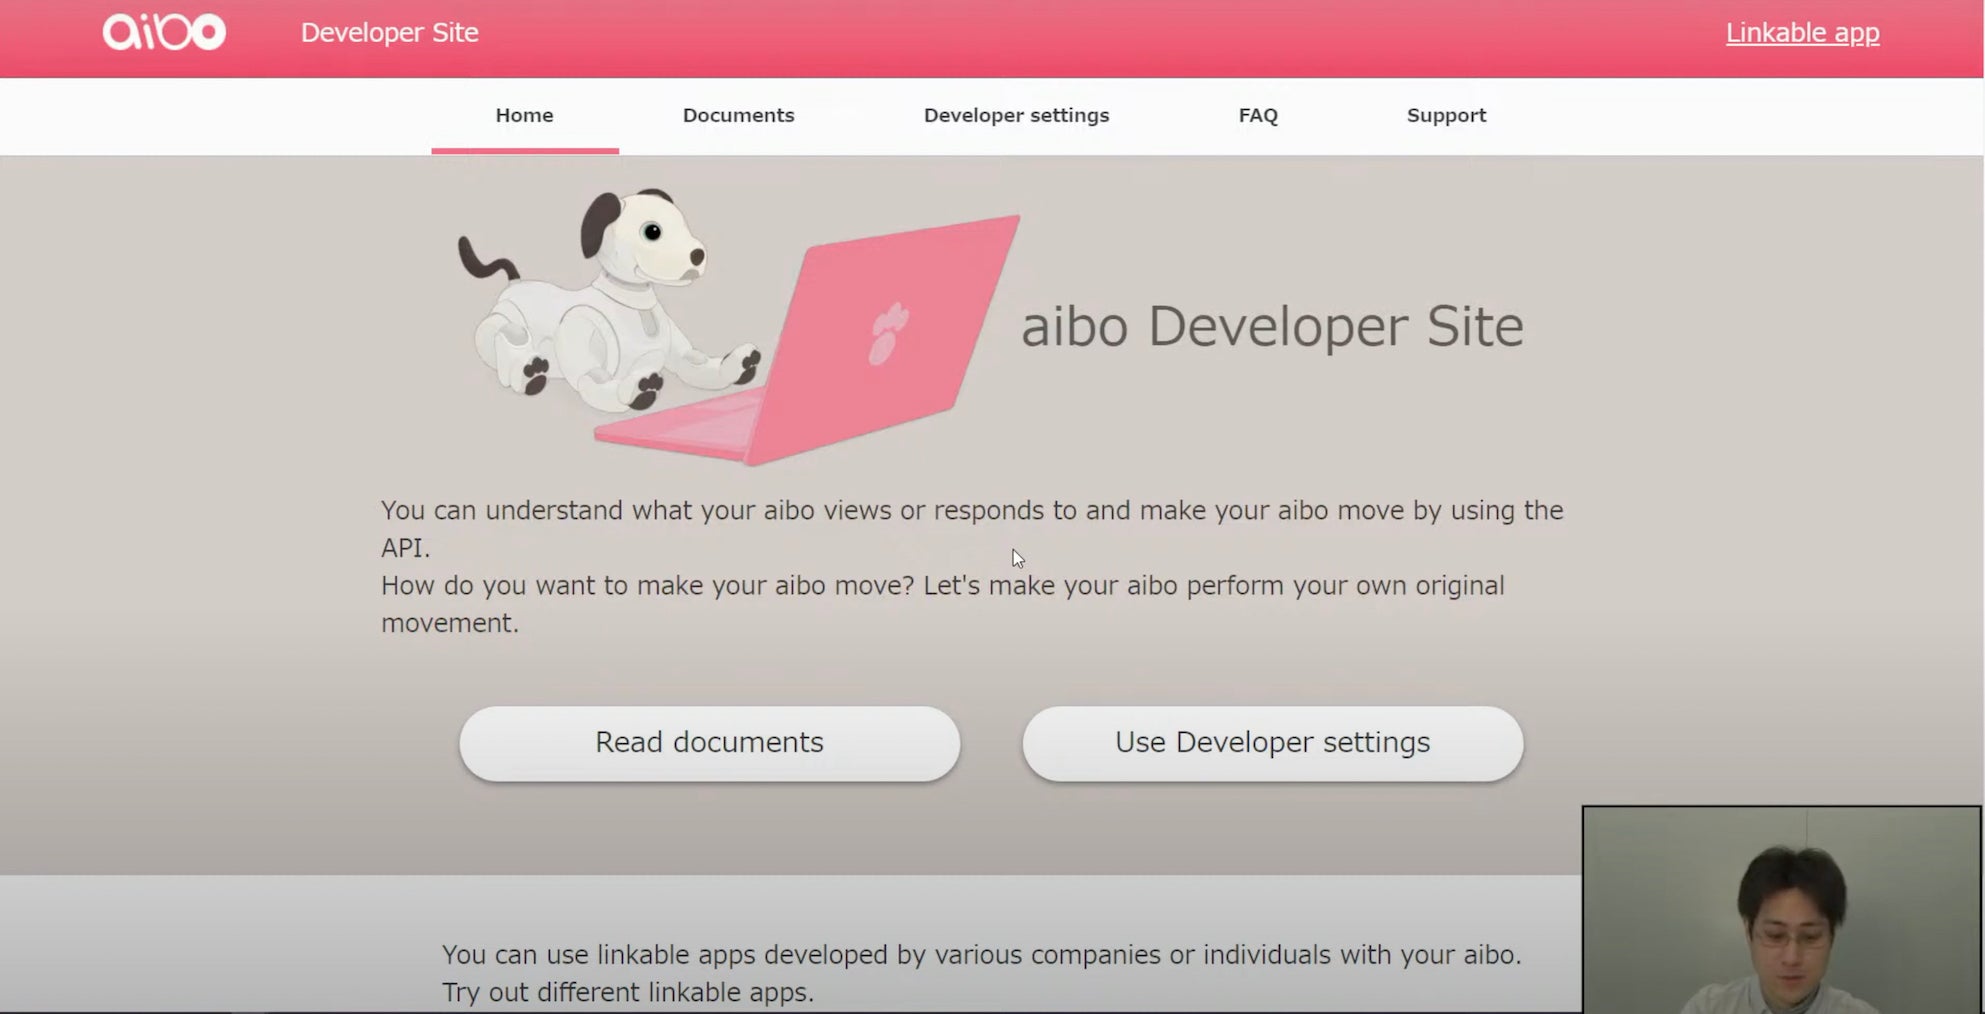Go to Developer settings tab
This screenshot has height=1014, width=1985.
point(1016,115)
